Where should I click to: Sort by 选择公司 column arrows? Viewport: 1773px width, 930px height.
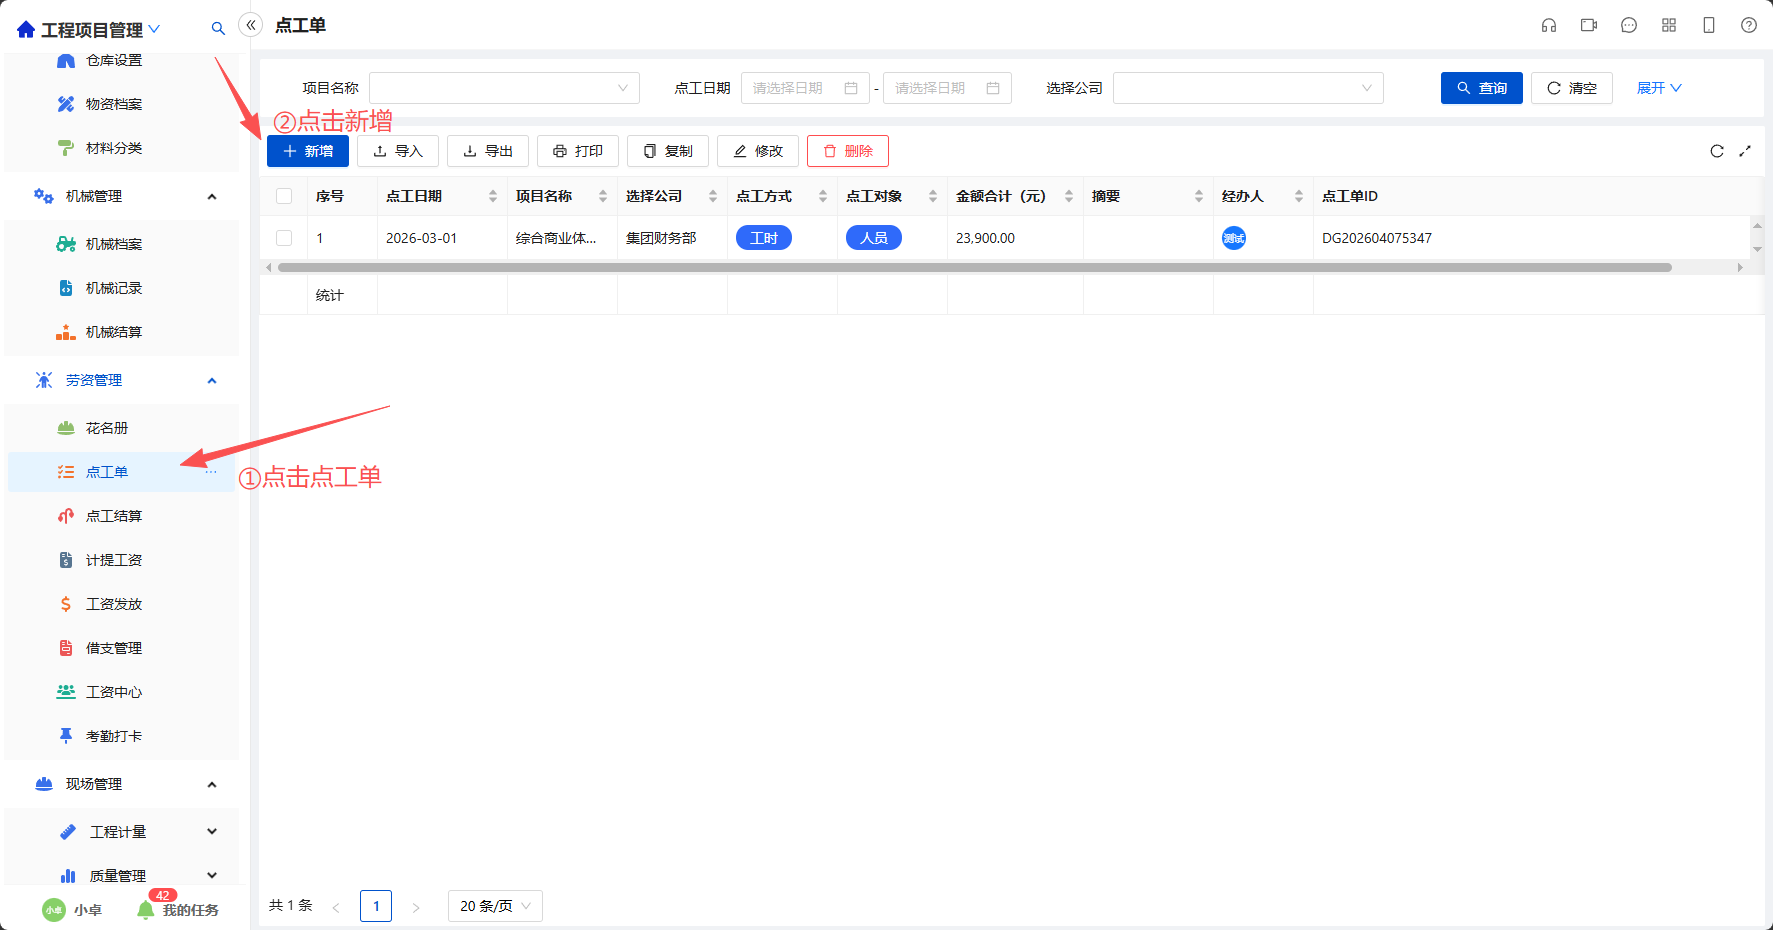click(x=713, y=196)
